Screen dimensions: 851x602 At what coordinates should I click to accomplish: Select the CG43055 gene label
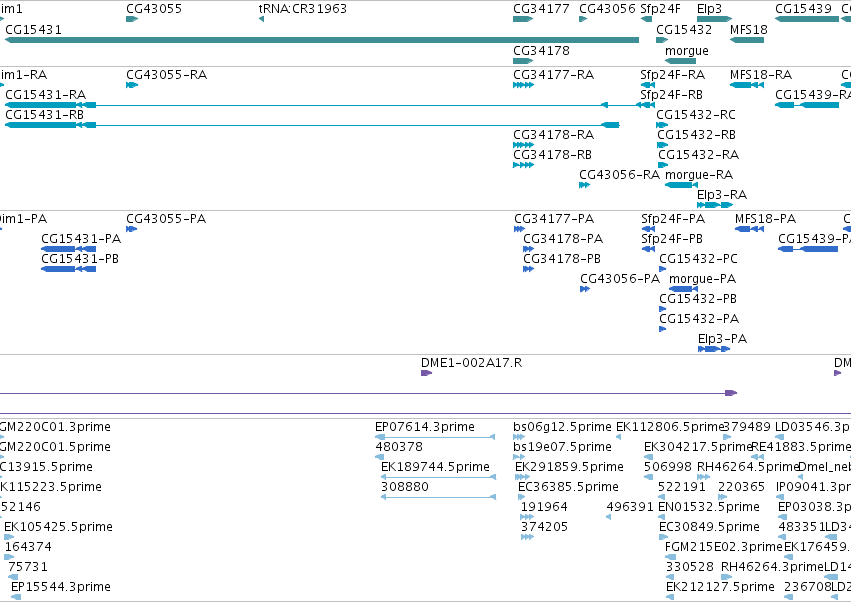pyautogui.click(x=154, y=9)
